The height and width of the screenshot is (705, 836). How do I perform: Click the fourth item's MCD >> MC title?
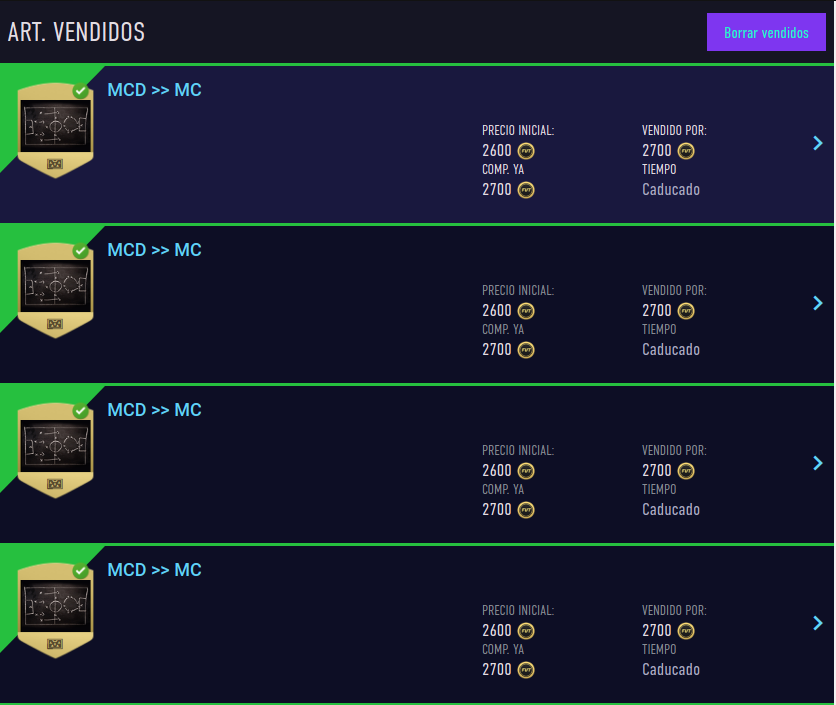(x=154, y=570)
